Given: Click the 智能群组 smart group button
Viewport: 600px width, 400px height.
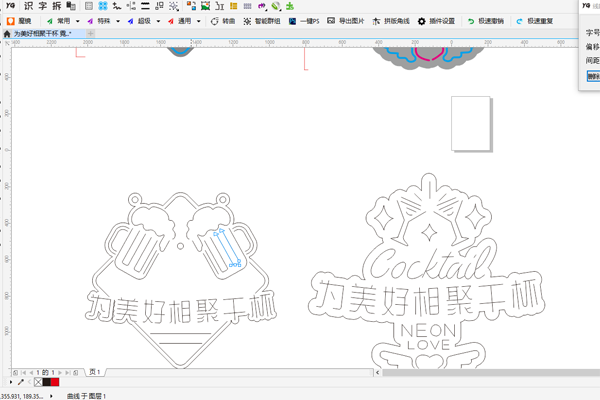Looking at the screenshot, I should coord(262,21).
